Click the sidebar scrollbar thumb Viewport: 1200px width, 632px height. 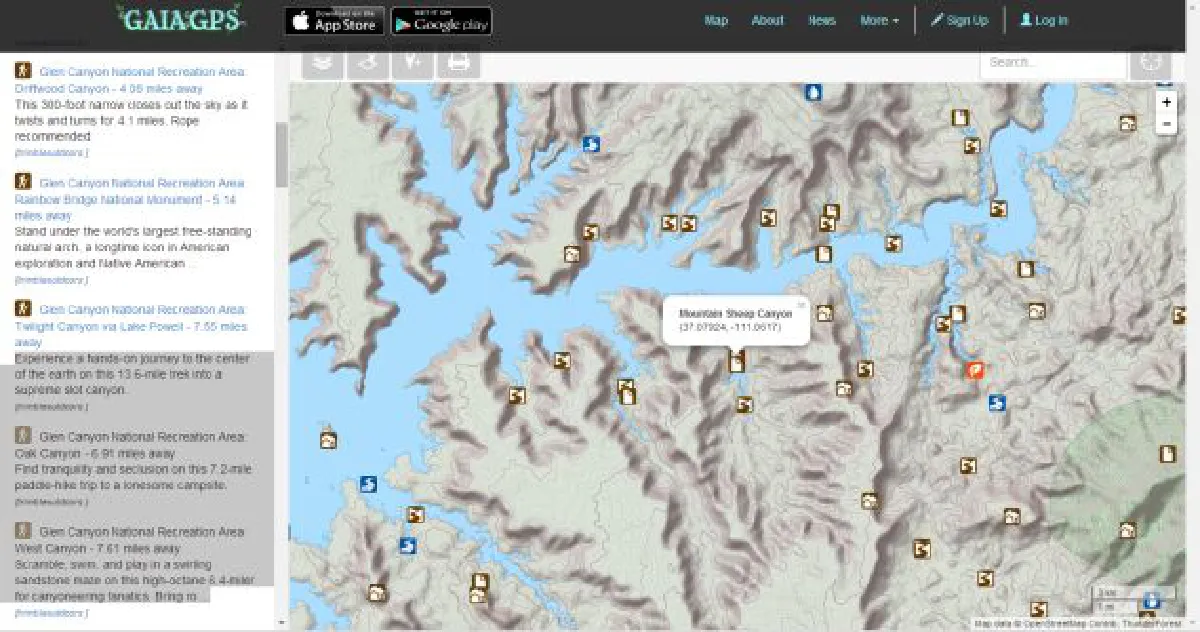coord(281,155)
